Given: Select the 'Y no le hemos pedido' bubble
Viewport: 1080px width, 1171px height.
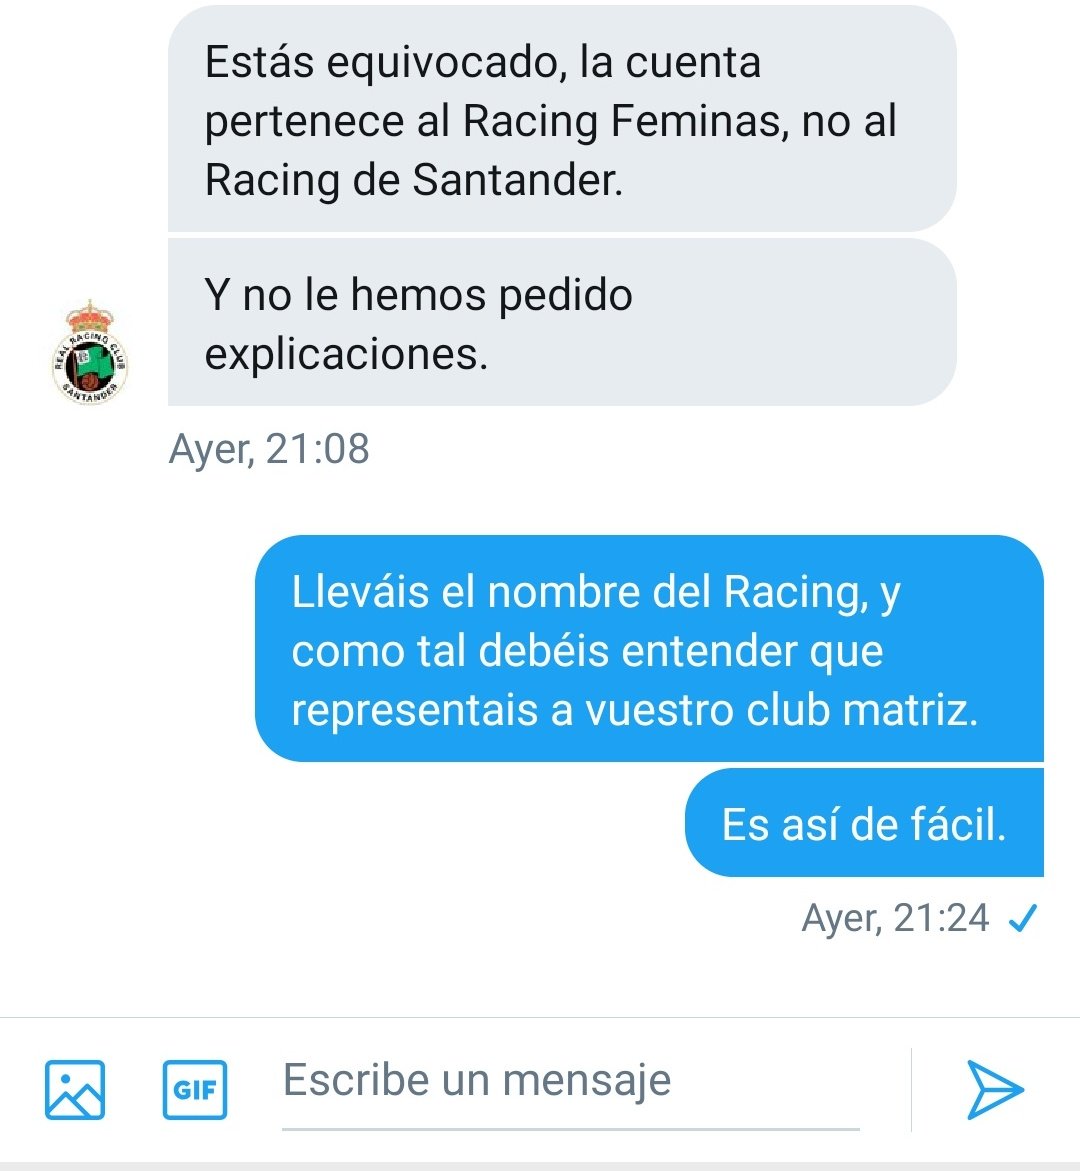Looking at the screenshot, I should 562,323.
